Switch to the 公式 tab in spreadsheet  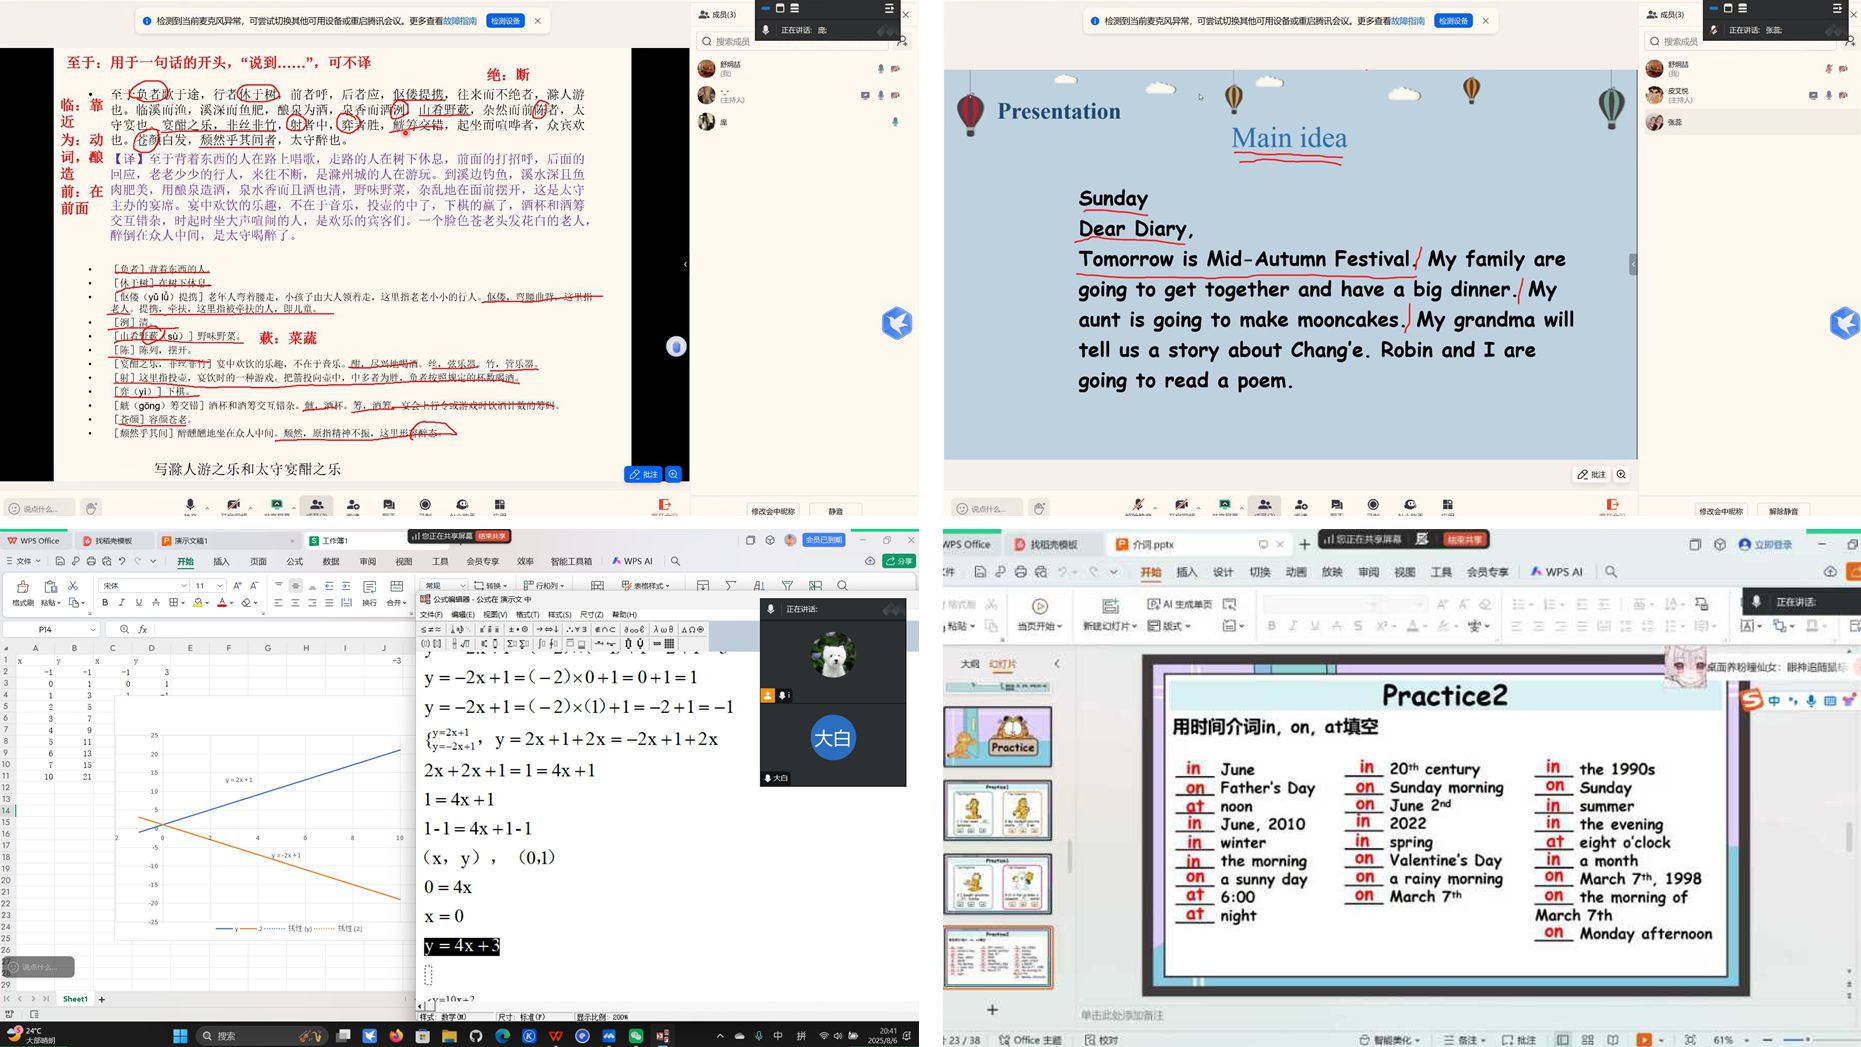pyautogui.click(x=294, y=562)
